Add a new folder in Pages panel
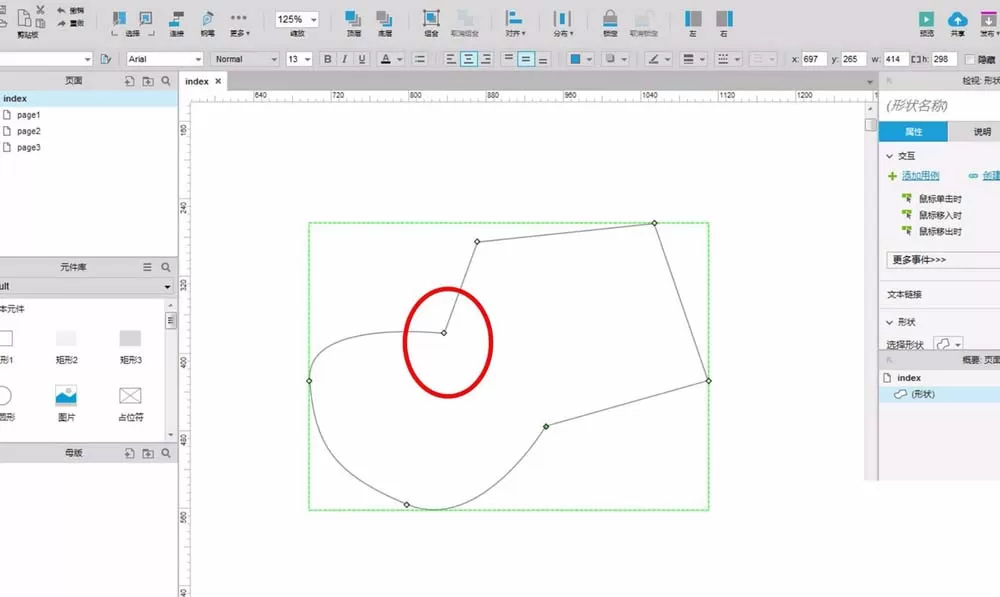1000x597 pixels. [x=148, y=81]
